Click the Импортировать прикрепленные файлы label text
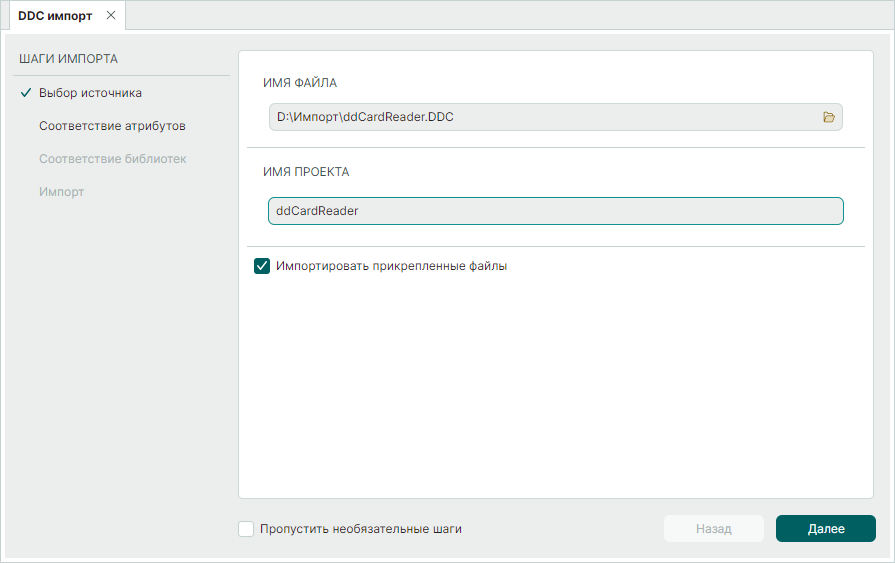Screen dimensions: 895x563 click(x=391, y=266)
